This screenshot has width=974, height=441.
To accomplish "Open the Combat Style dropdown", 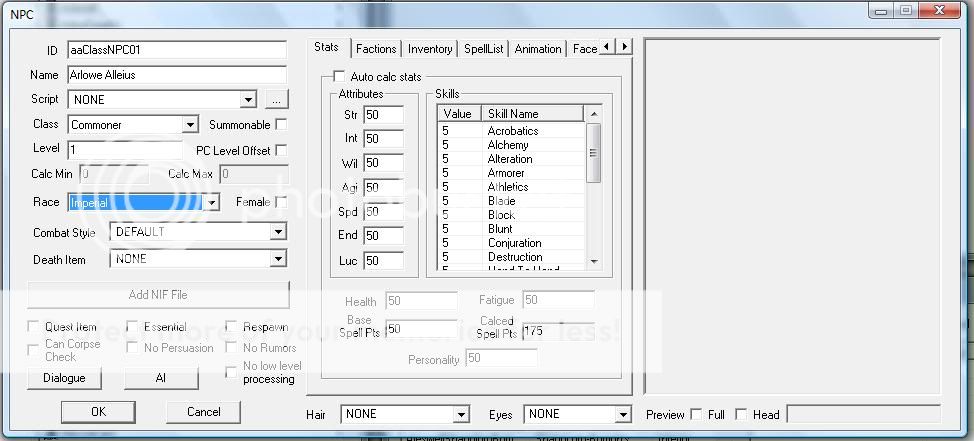I will (x=278, y=232).
